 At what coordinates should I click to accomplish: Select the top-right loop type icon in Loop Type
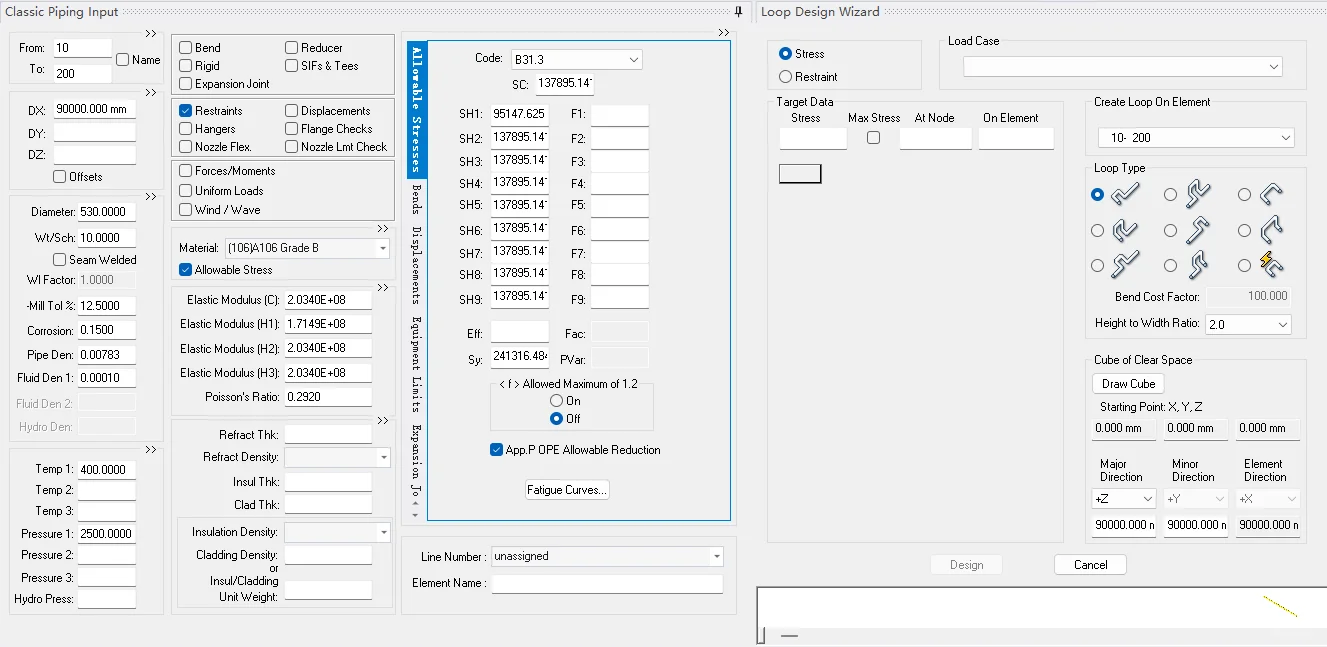point(1271,195)
